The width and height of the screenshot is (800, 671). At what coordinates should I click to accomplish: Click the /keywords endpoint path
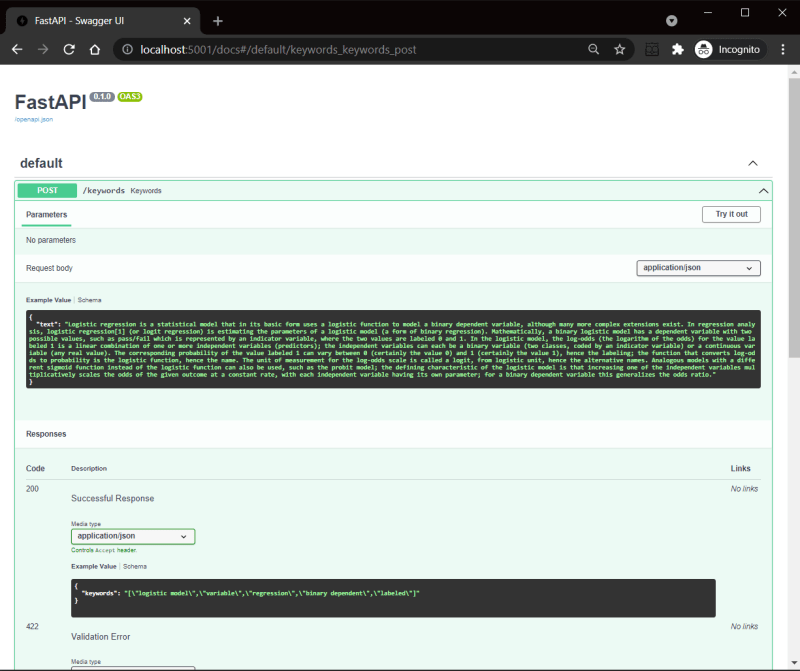pos(104,190)
